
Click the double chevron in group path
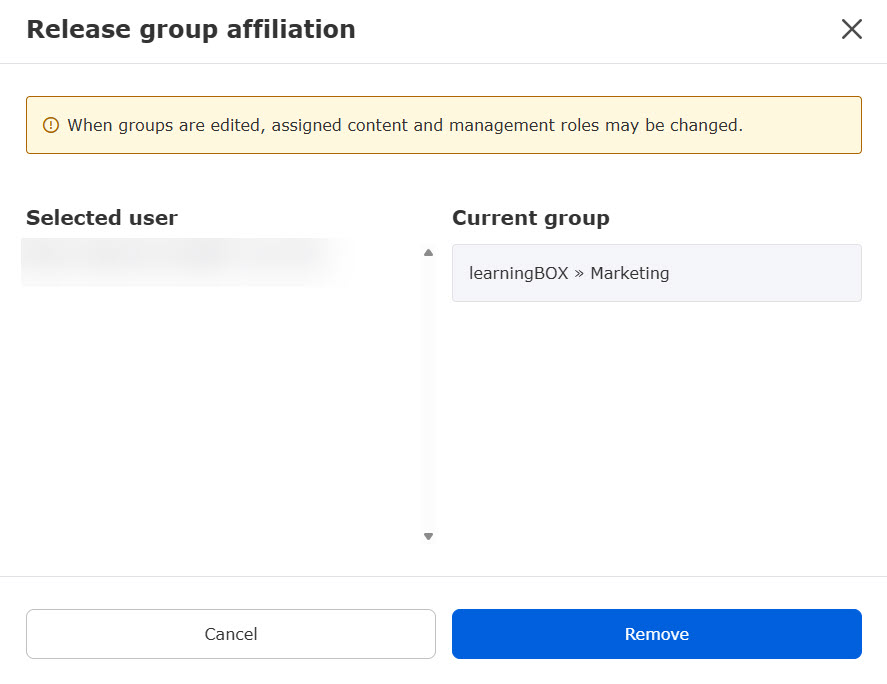(x=579, y=273)
